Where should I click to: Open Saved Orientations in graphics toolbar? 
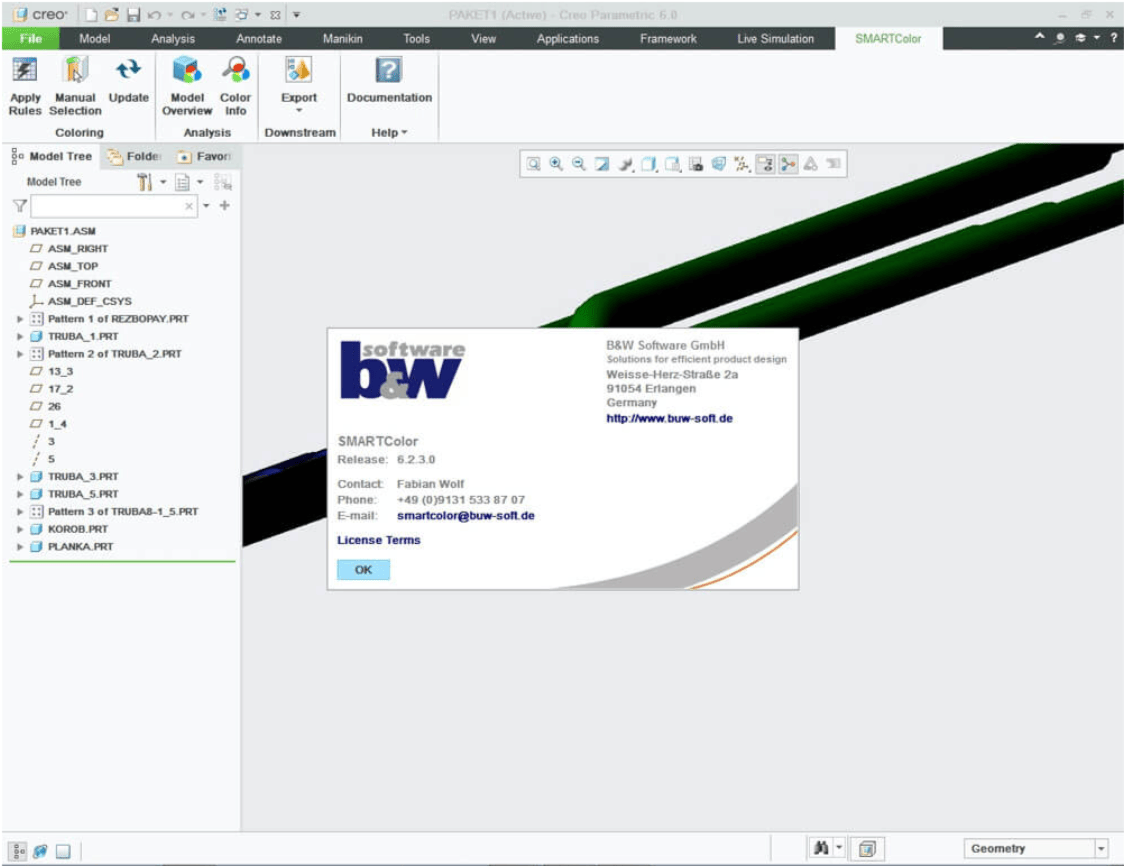pyautogui.click(x=672, y=164)
